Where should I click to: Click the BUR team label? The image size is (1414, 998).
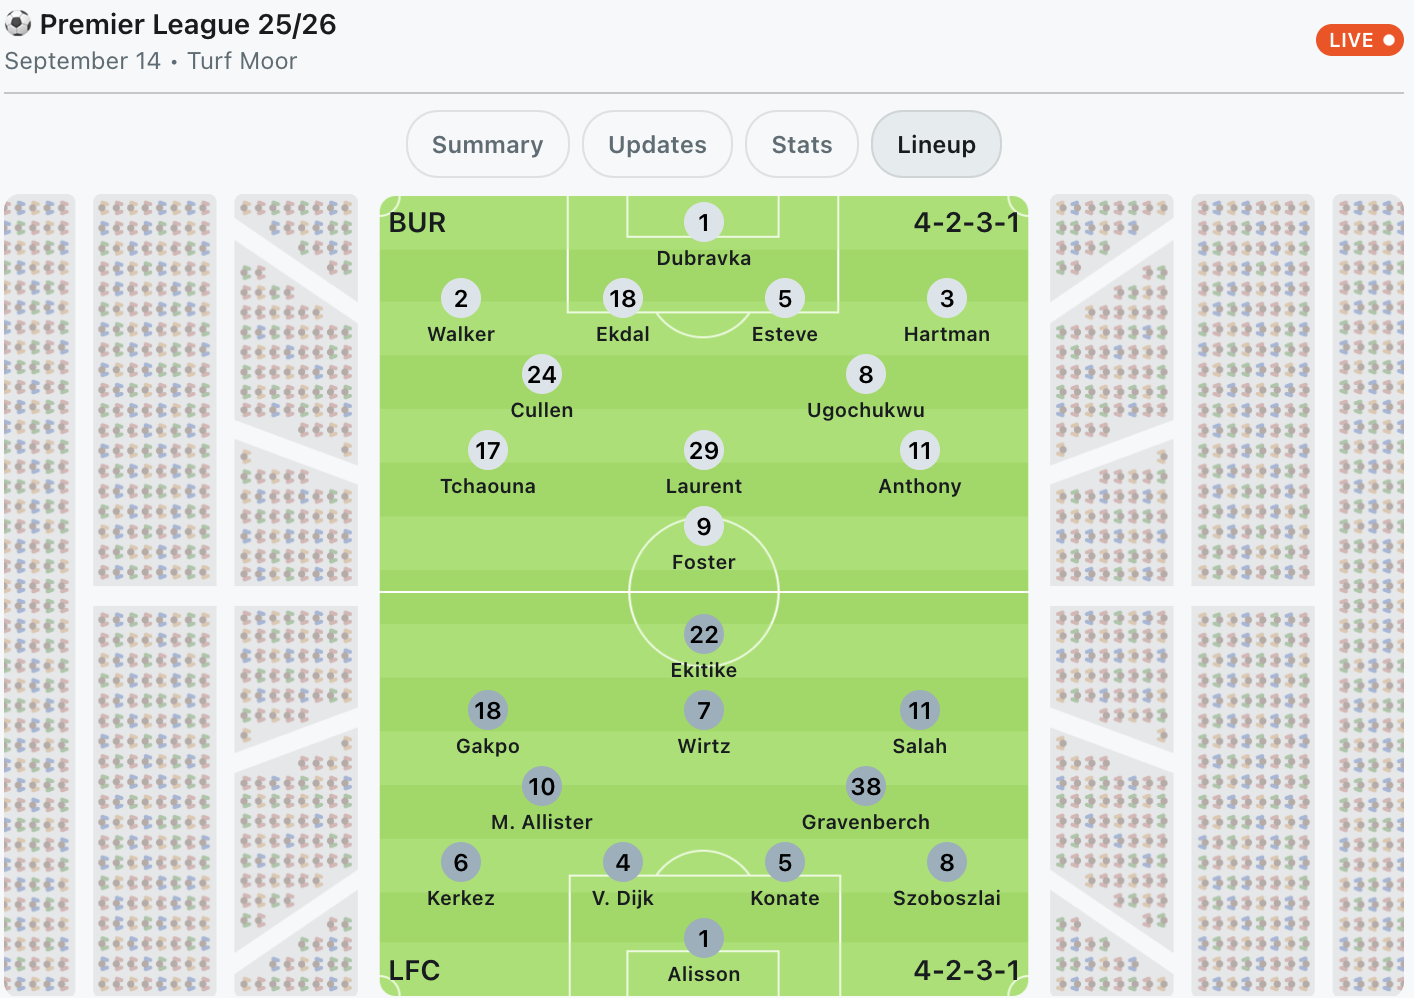[x=417, y=222]
